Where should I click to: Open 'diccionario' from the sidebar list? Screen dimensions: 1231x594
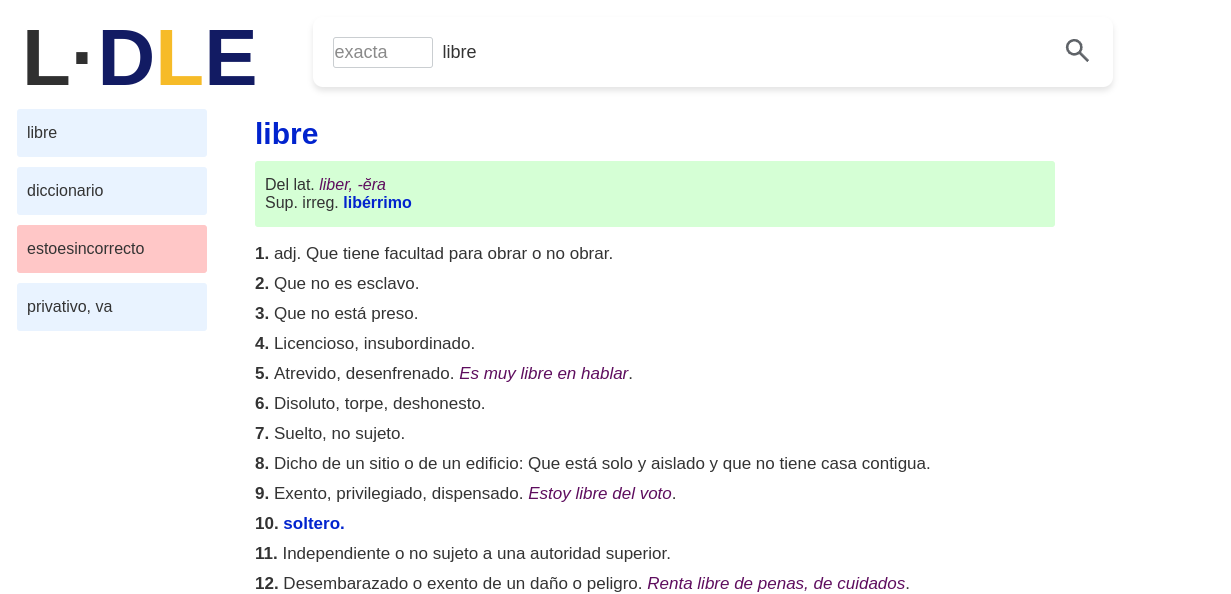pos(112,191)
